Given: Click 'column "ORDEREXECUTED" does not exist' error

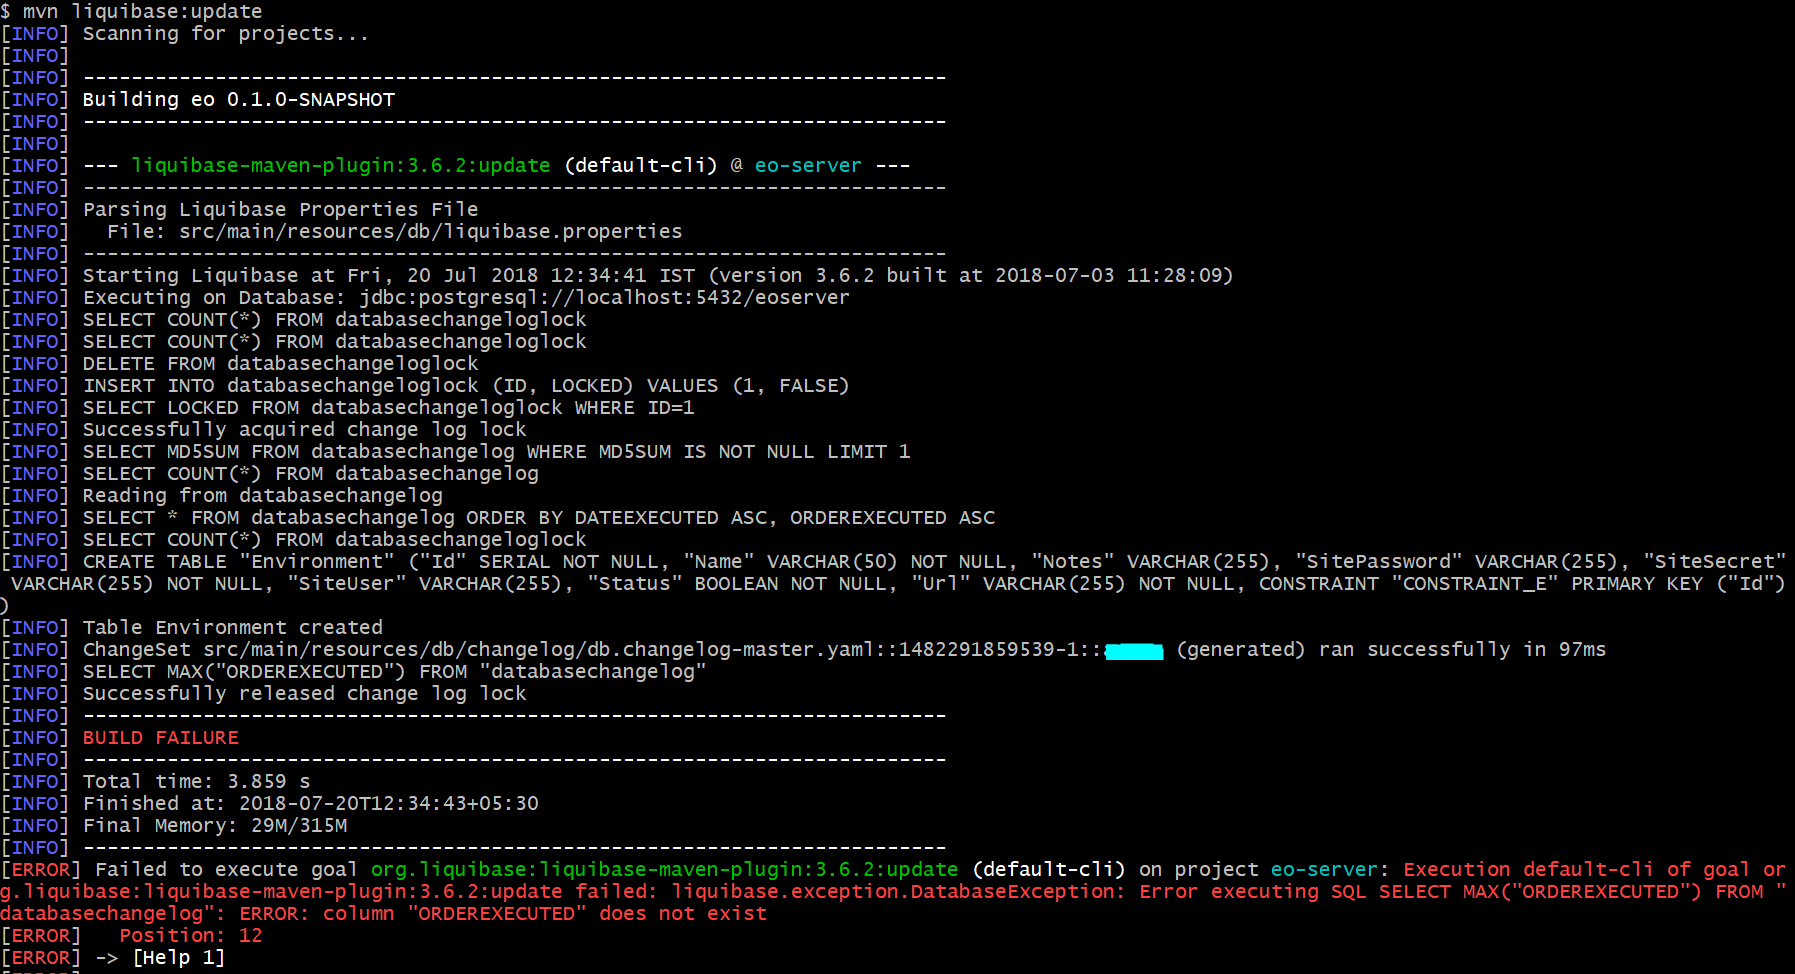Looking at the screenshot, I should [545, 914].
